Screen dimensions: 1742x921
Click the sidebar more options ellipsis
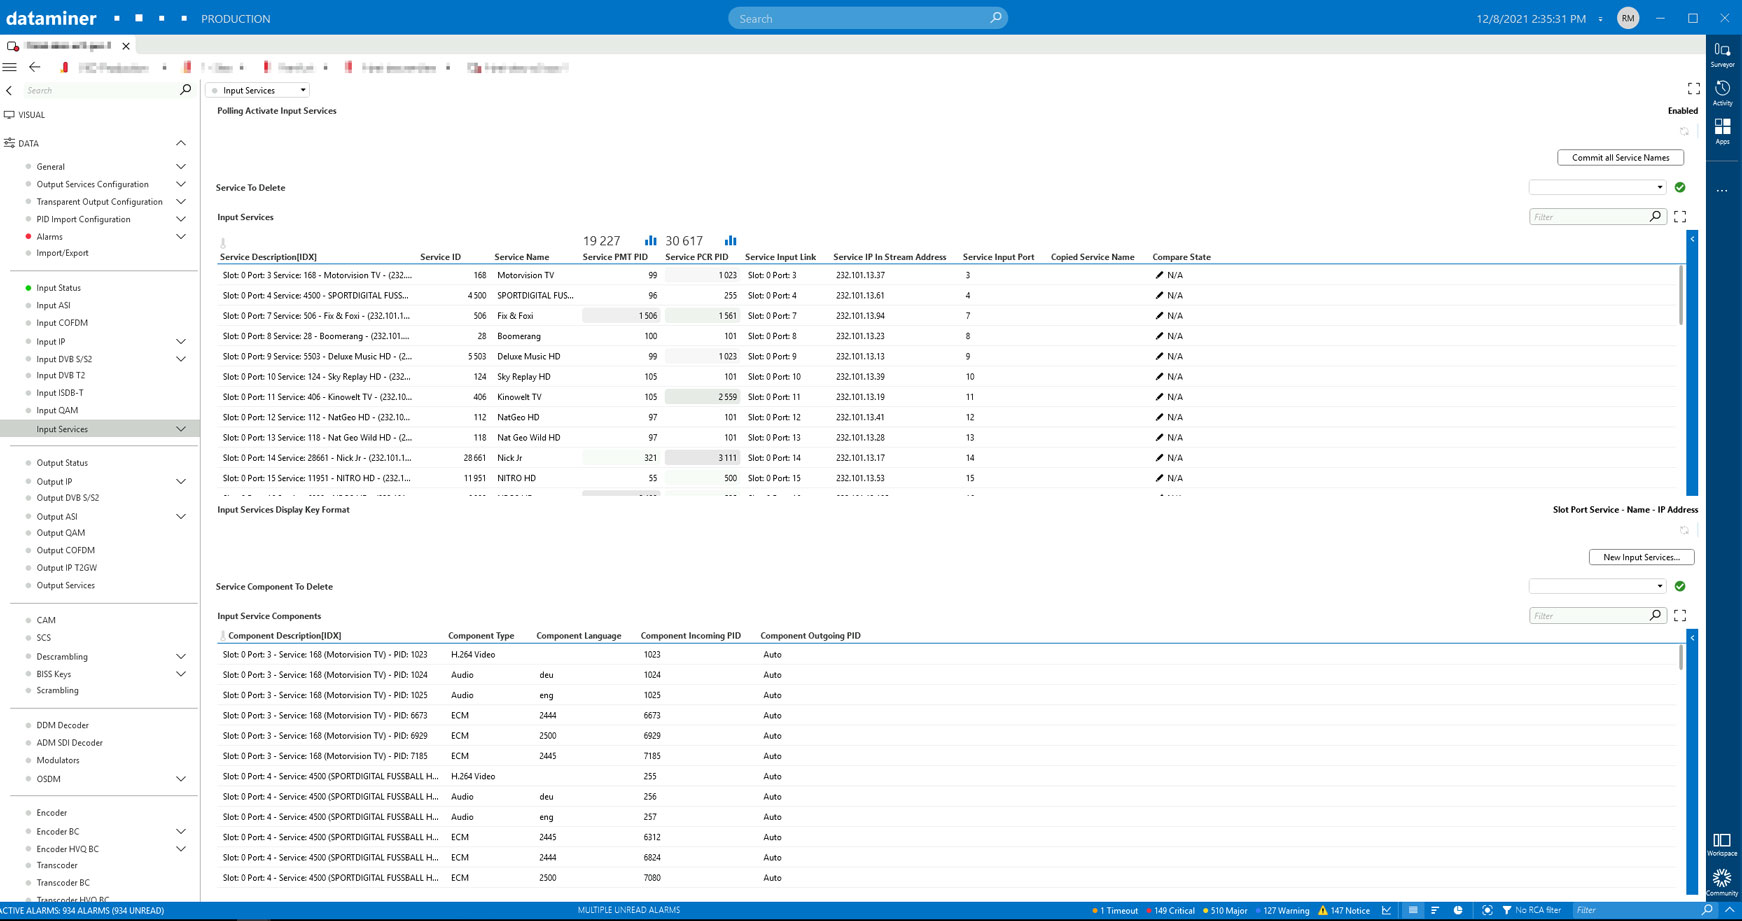pos(1722,190)
